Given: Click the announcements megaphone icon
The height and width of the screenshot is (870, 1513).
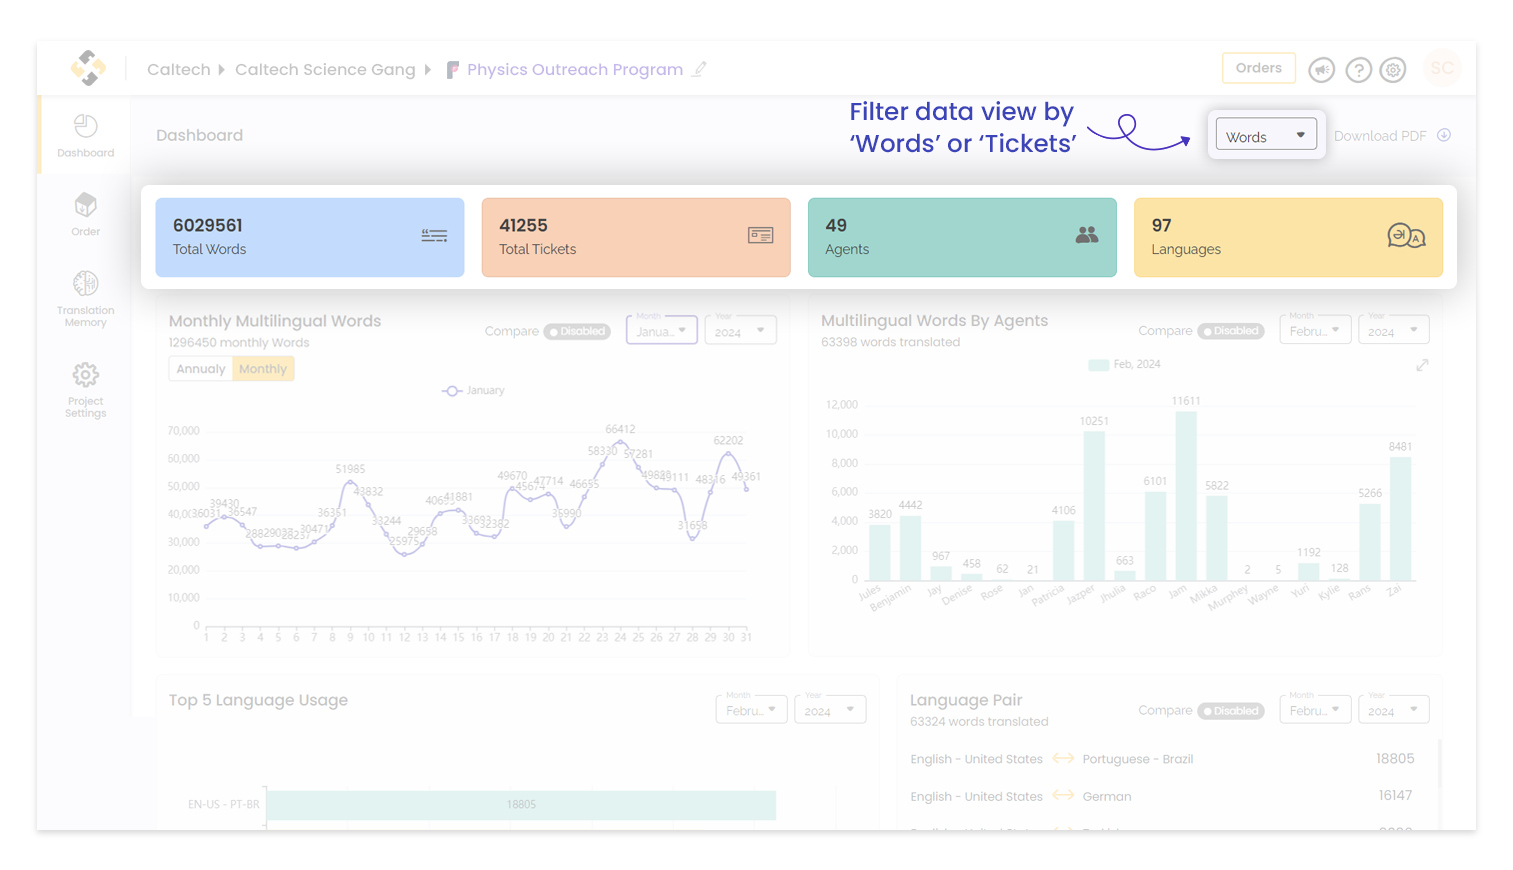Looking at the screenshot, I should [1322, 70].
